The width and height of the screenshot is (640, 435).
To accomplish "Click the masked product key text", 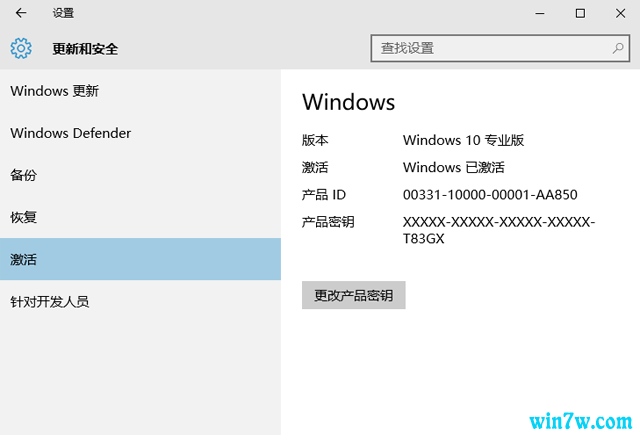I will click(498, 230).
